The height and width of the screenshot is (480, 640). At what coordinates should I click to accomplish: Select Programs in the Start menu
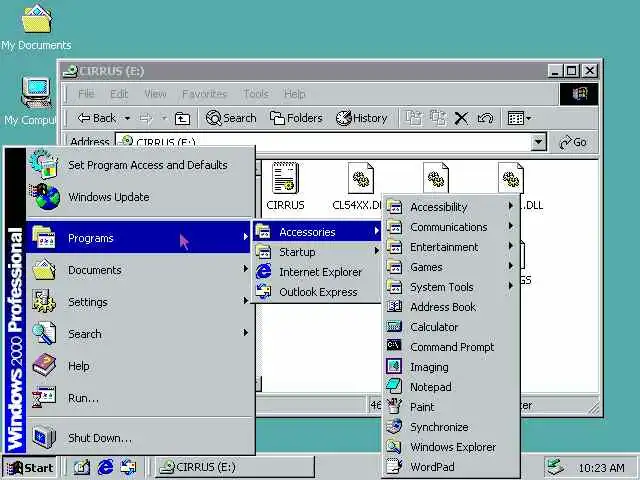tap(138, 238)
